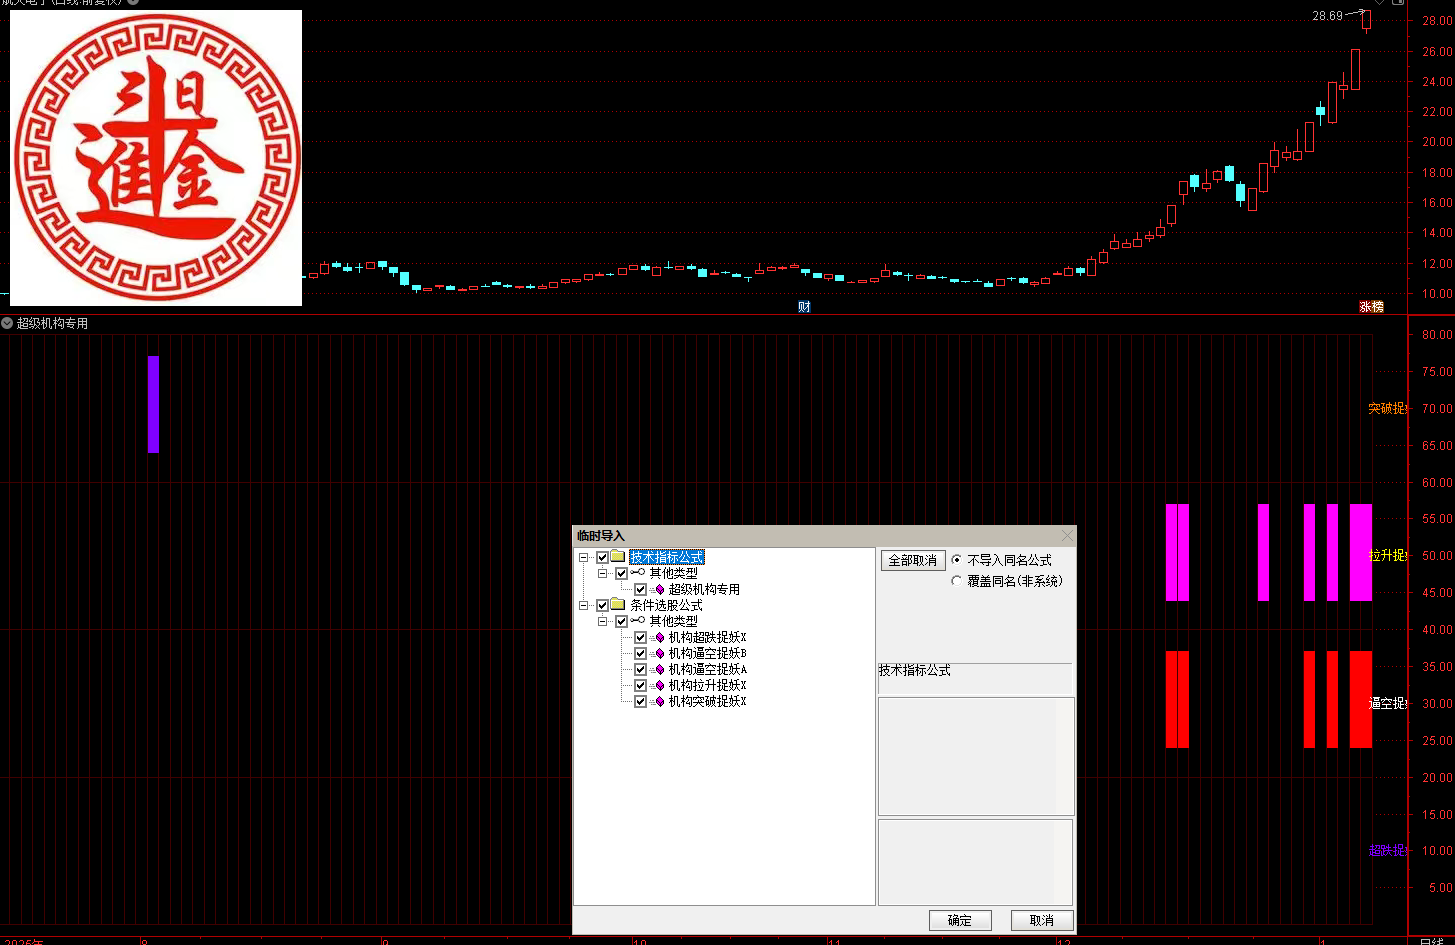The width and height of the screenshot is (1455, 945).
Task: Confirm import with the 确定 button
Action: (x=960, y=920)
